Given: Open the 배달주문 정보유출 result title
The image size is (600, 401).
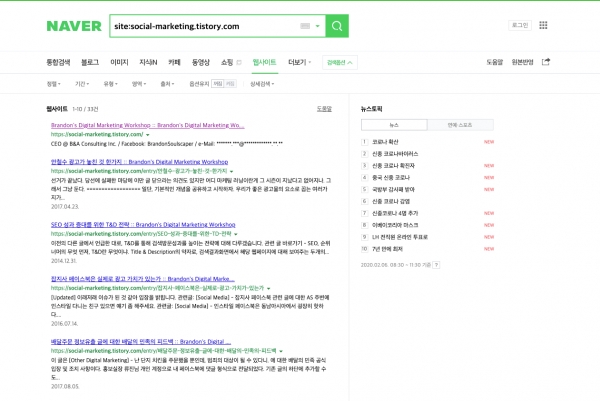Looking at the screenshot, I should pyautogui.click(x=140, y=342).
